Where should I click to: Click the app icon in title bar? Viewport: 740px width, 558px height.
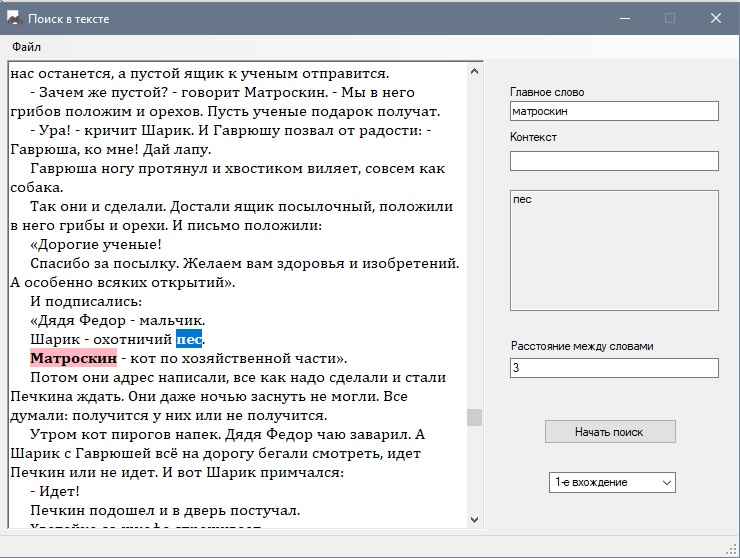[x=15, y=18]
